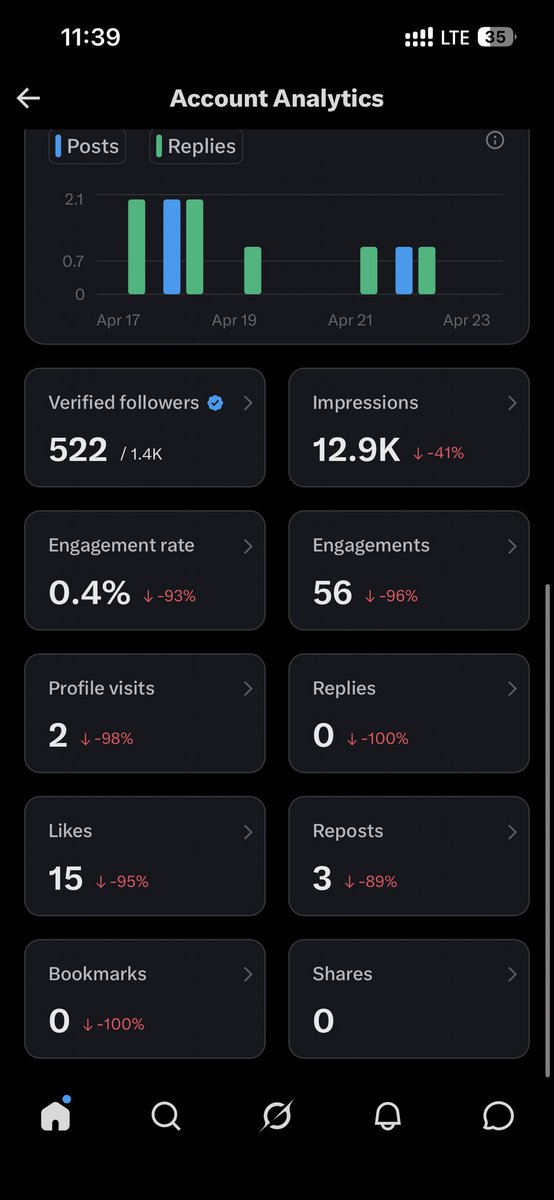Toggle the Posts series in chart legend
554x1200 pixels.
pyautogui.click(x=87, y=146)
